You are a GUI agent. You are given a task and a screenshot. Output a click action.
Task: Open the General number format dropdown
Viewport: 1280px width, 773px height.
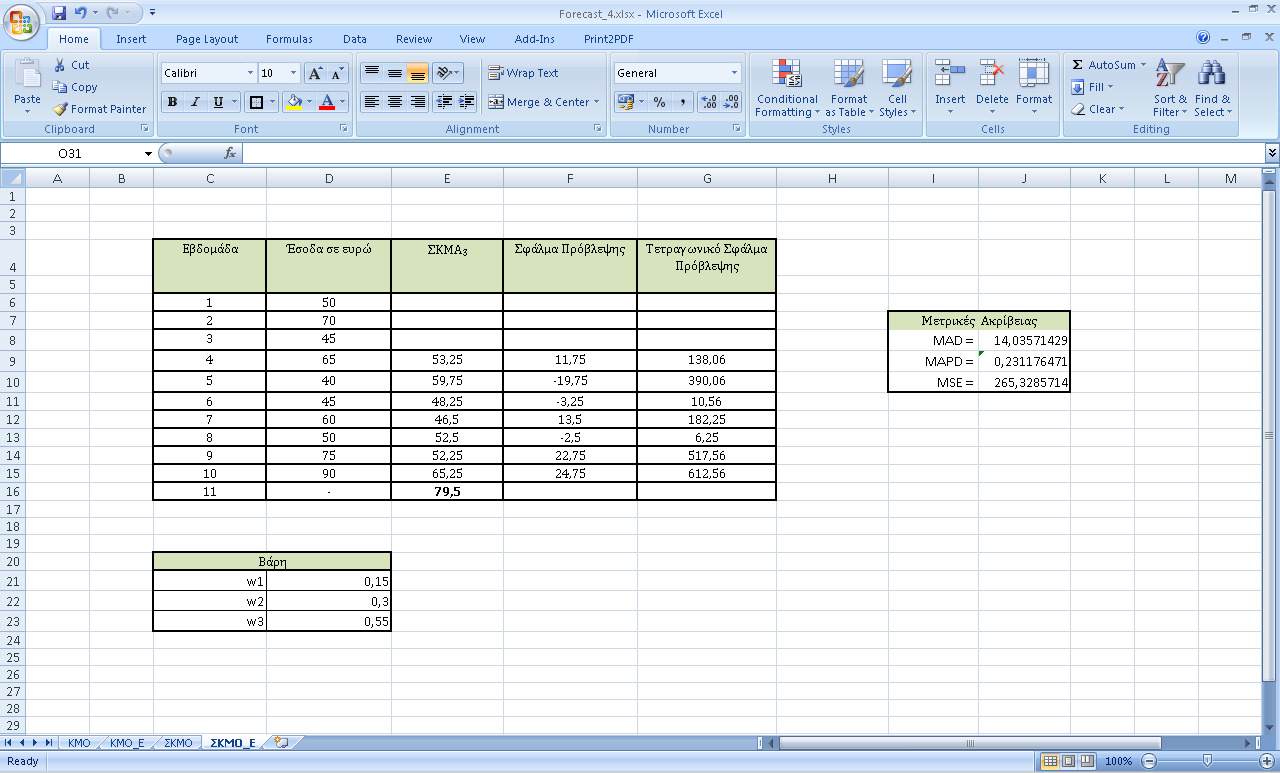[x=734, y=73]
